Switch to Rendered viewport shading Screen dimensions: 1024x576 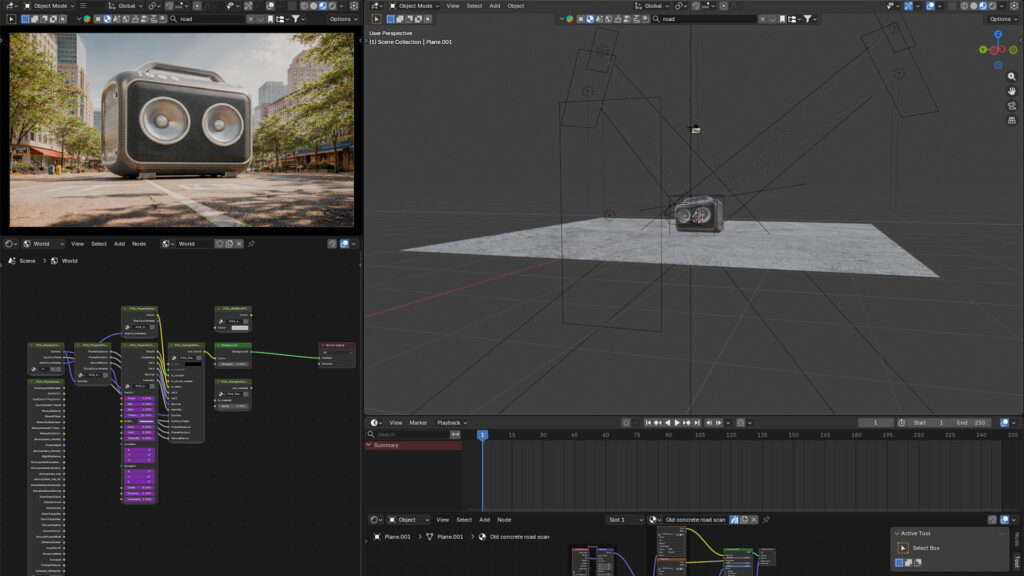992,6
